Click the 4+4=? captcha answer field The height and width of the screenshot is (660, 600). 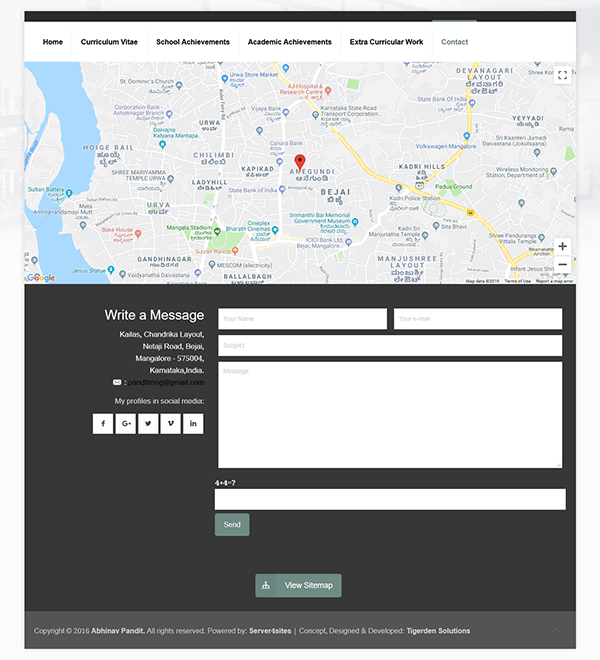390,499
